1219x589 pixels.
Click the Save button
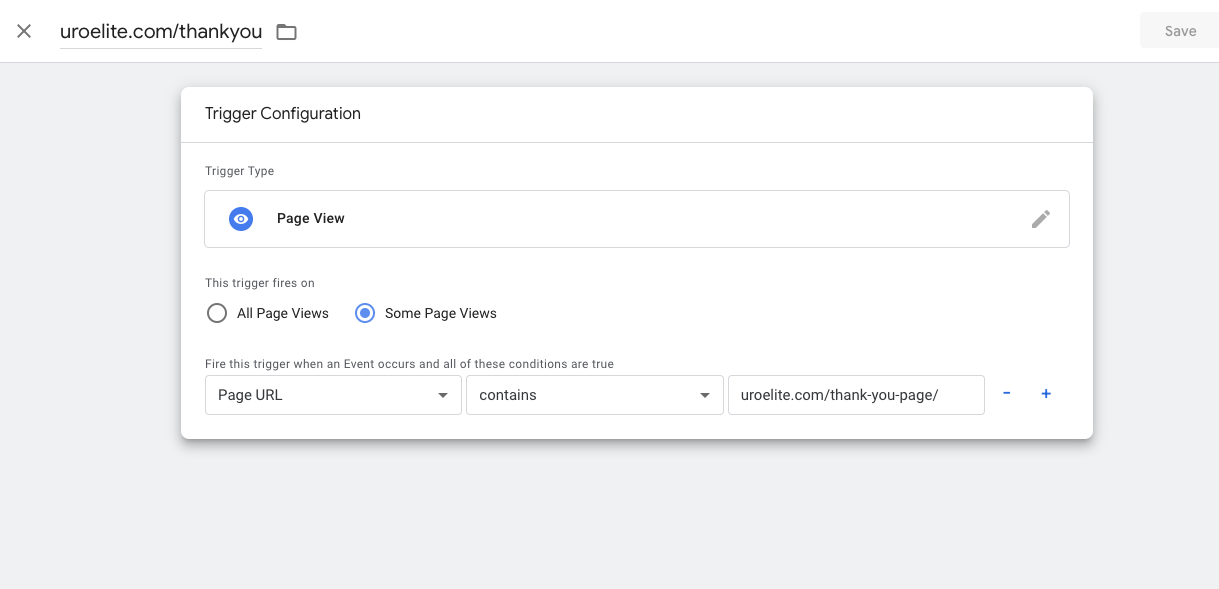pyautogui.click(x=1180, y=31)
